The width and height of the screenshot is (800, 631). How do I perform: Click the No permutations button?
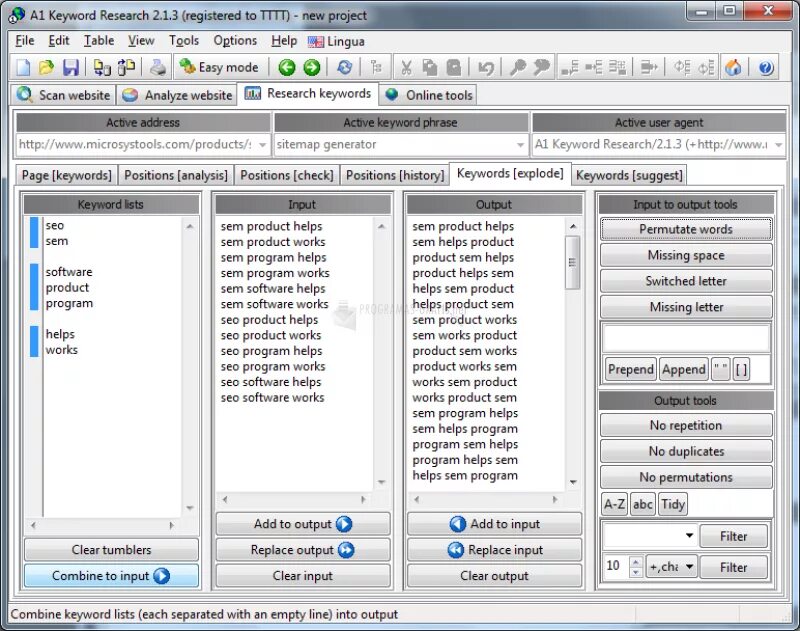(x=686, y=477)
